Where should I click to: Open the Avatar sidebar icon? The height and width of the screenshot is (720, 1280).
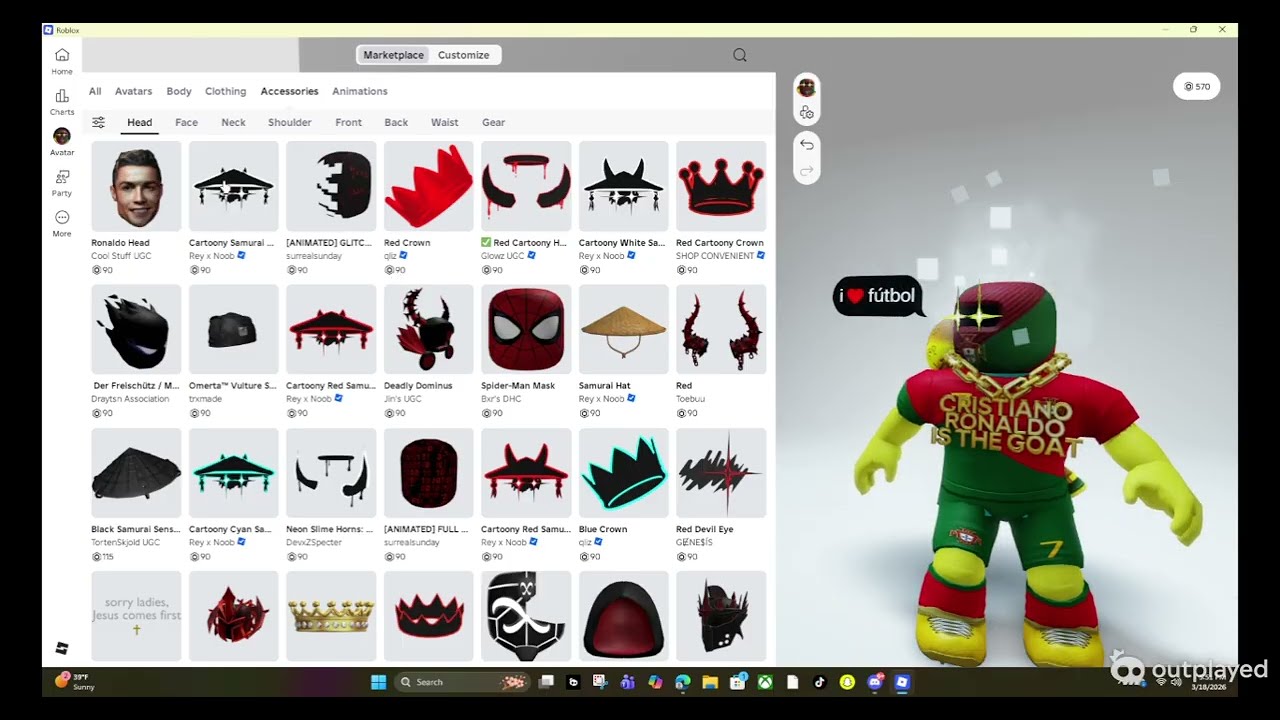coord(62,136)
